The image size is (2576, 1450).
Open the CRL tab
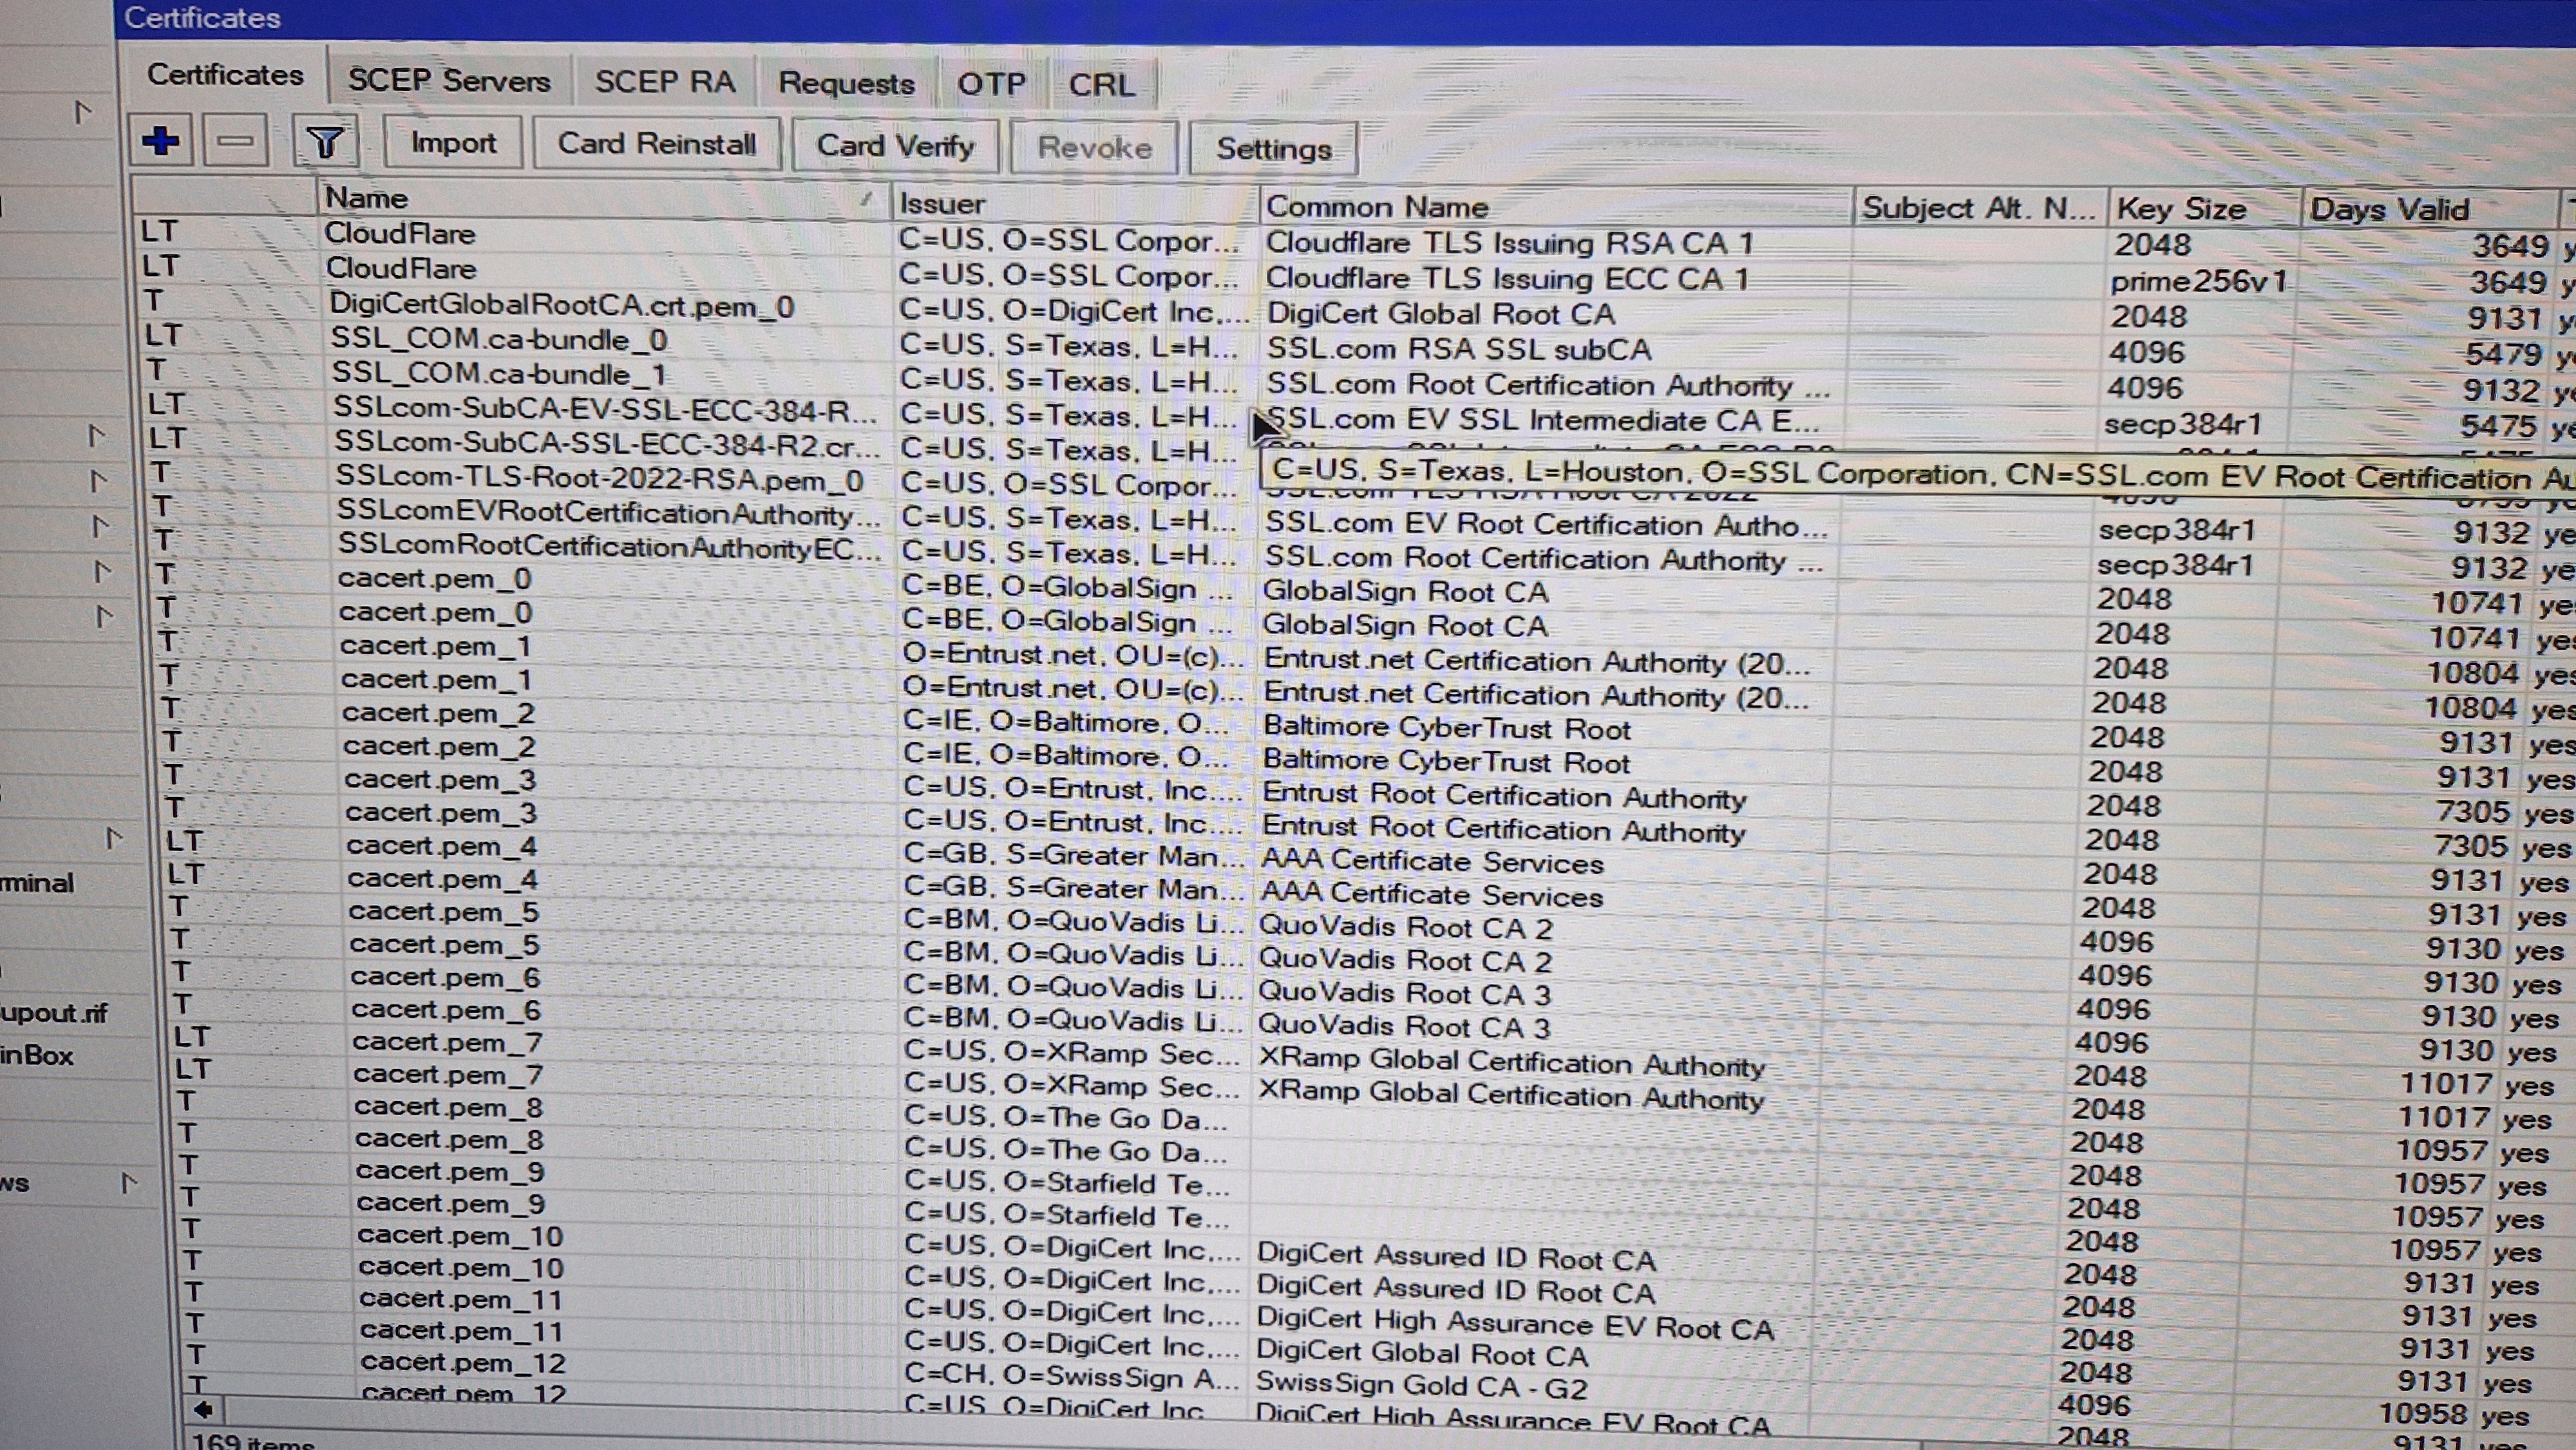point(1101,85)
